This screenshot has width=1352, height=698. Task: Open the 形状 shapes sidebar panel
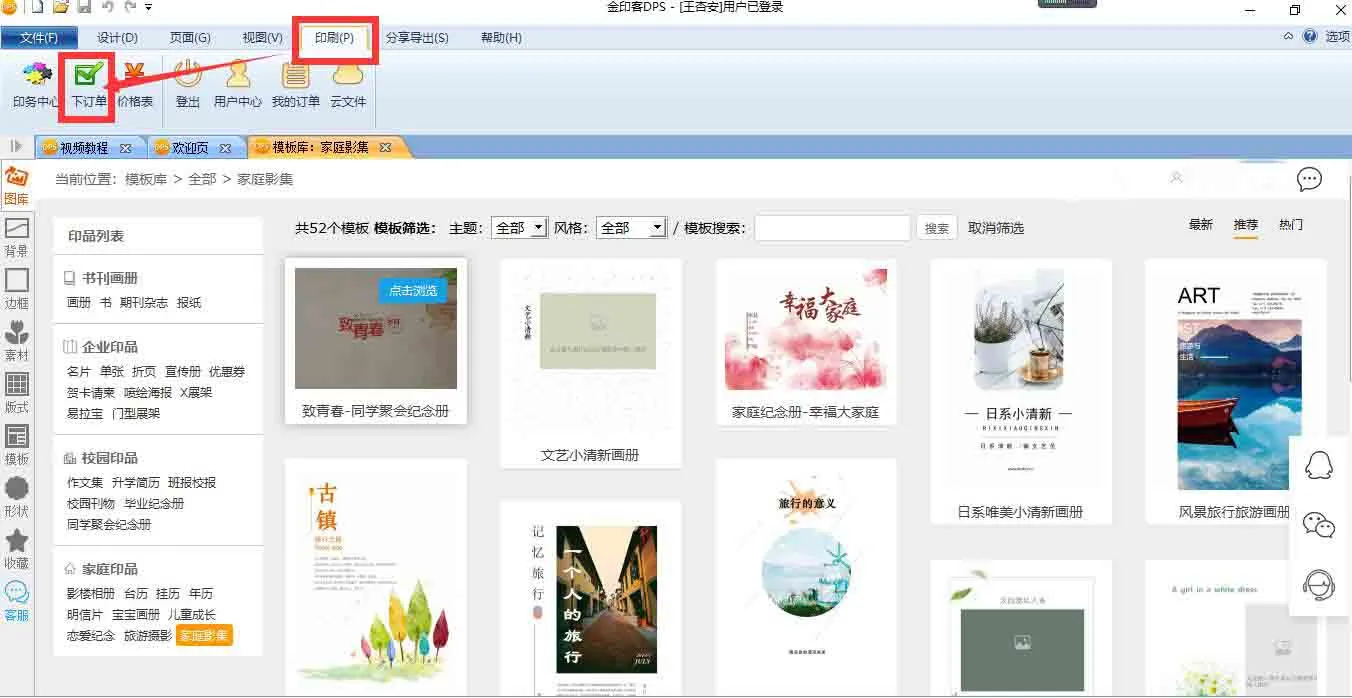coord(17,497)
